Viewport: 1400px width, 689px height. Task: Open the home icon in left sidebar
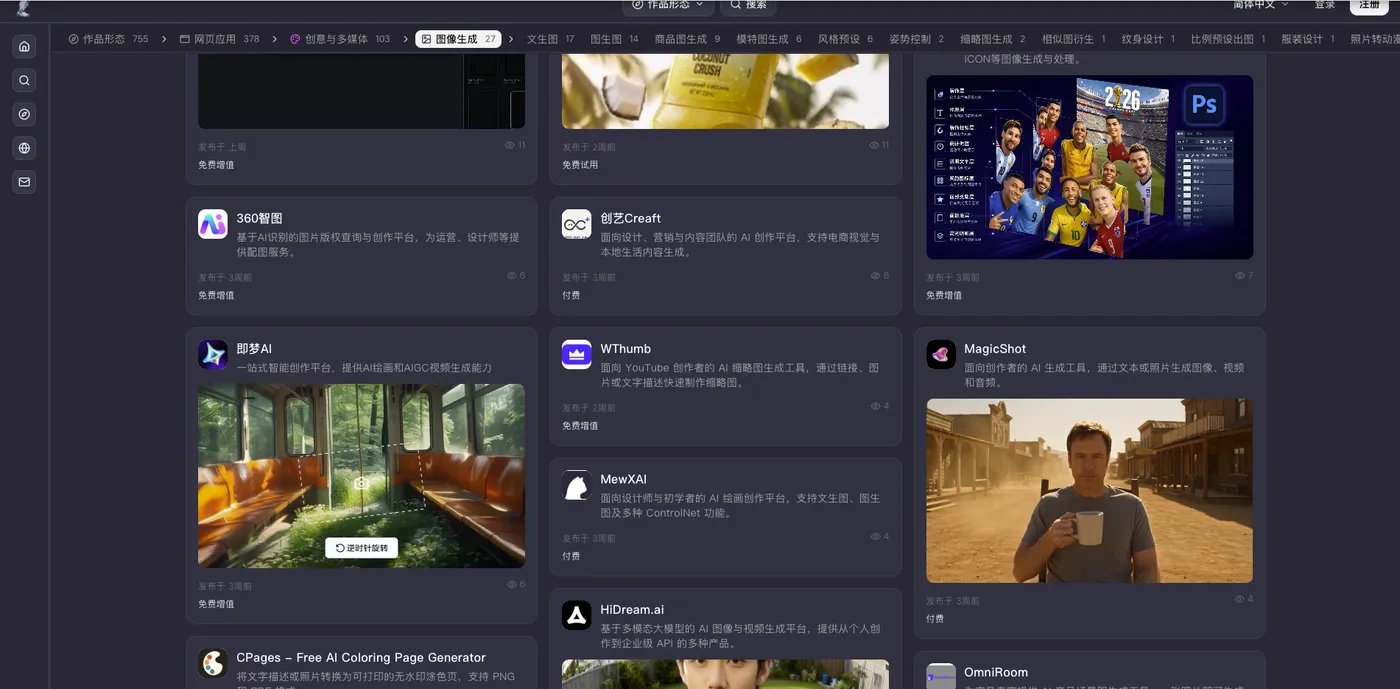pos(24,46)
